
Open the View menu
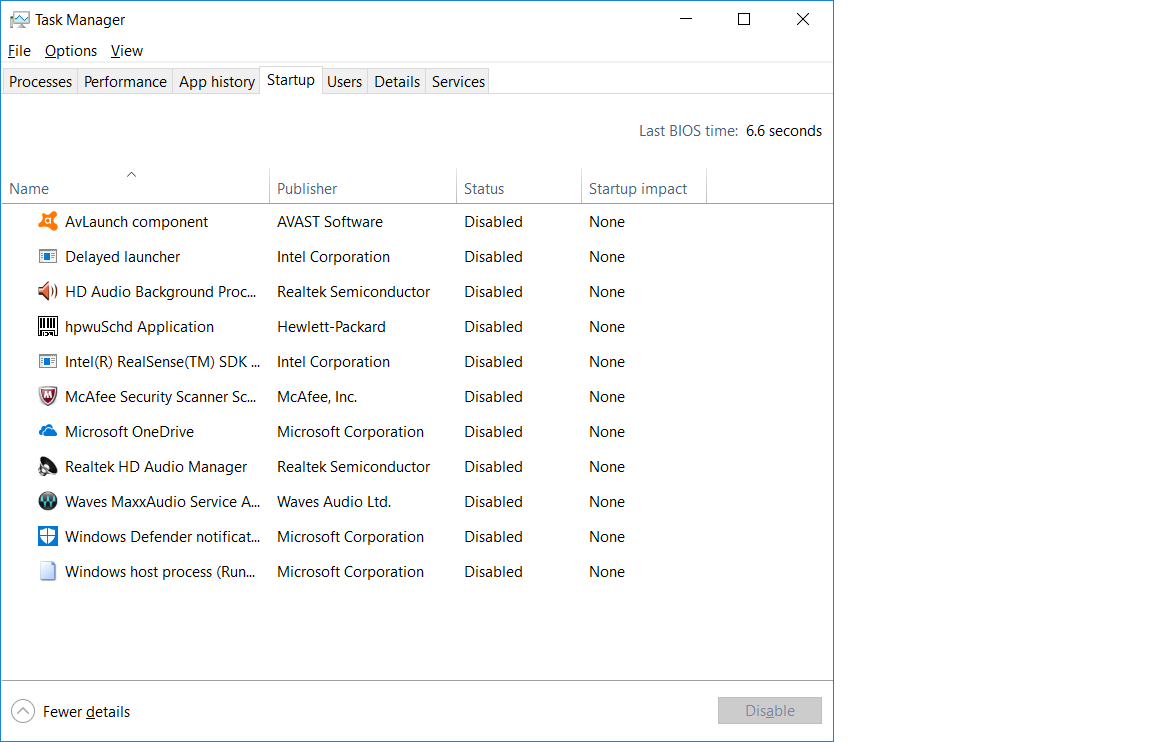pyautogui.click(x=126, y=51)
